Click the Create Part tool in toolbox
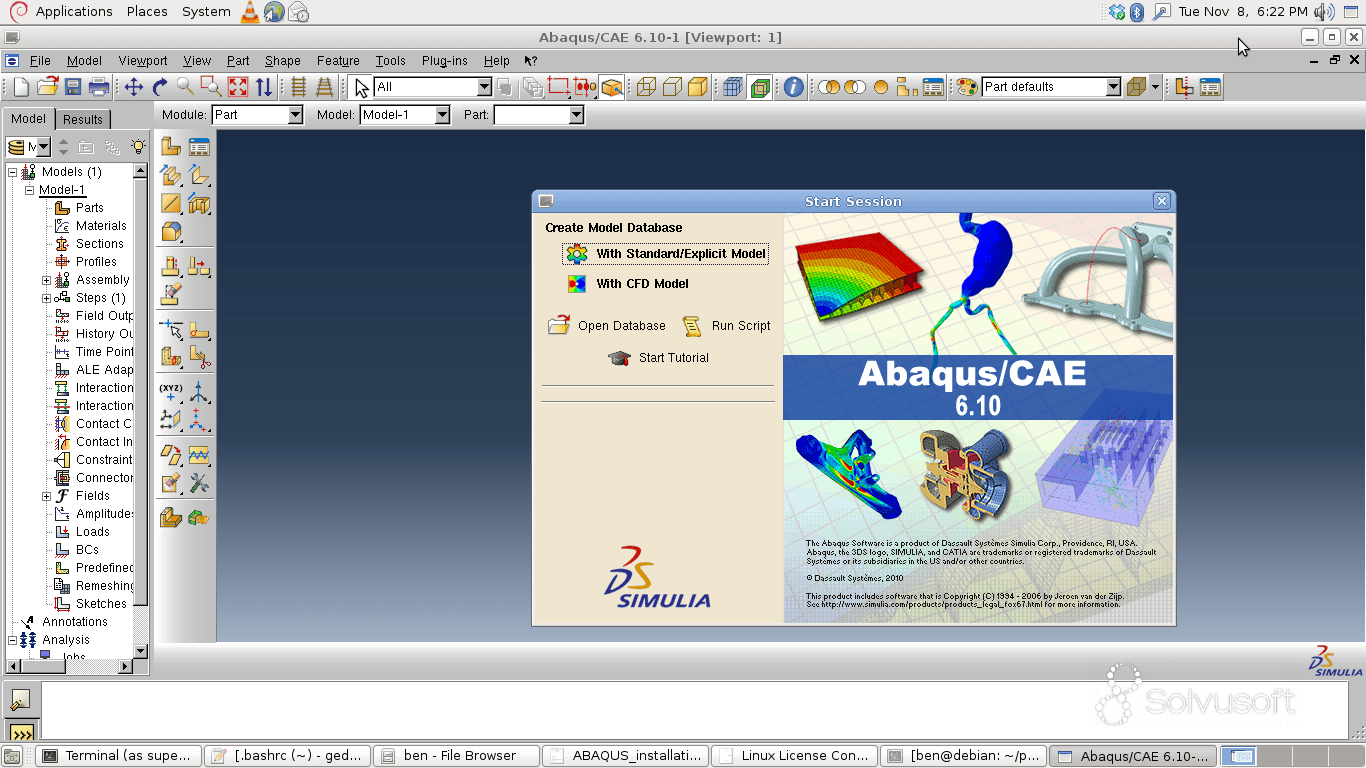 171,147
